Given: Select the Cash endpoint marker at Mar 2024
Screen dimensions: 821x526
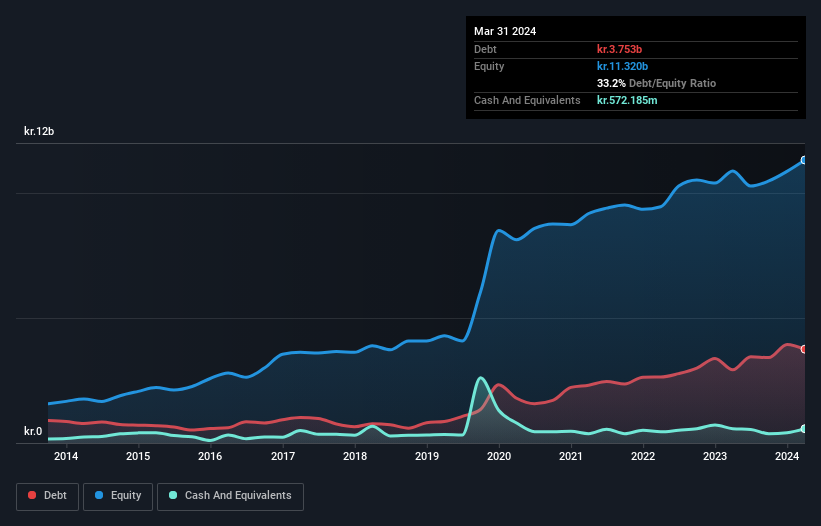Looking at the screenshot, I should pyautogui.click(x=804, y=429).
